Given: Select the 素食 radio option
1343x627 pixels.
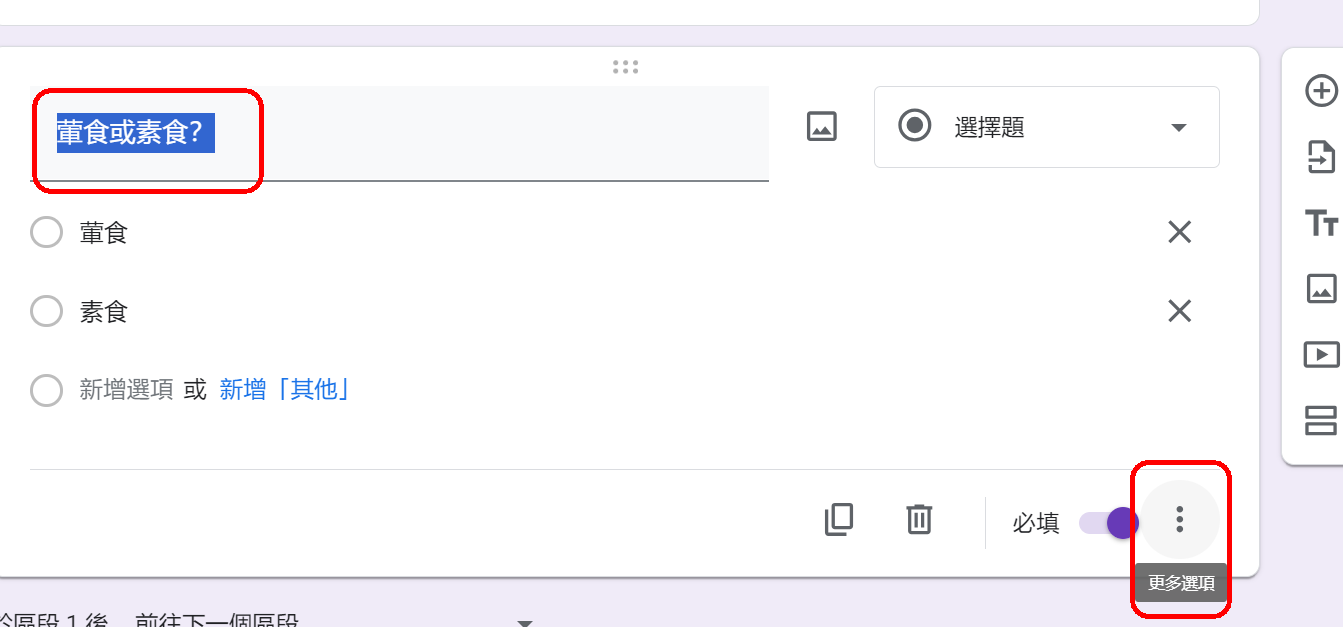Looking at the screenshot, I should pos(47,312).
